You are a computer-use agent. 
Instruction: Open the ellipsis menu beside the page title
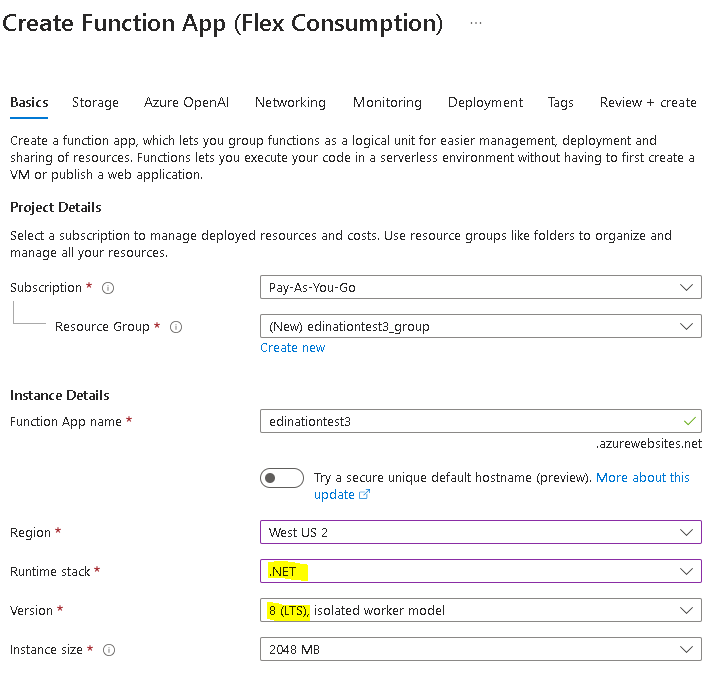click(x=476, y=23)
